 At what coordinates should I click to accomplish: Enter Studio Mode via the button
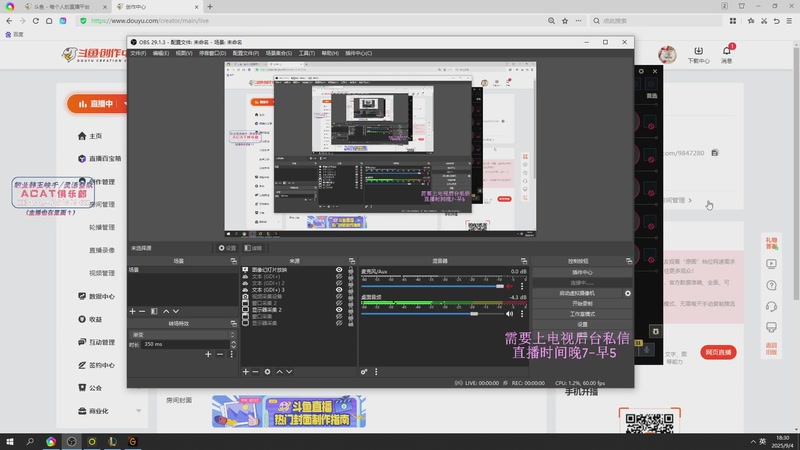pyautogui.click(x=582, y=314)
